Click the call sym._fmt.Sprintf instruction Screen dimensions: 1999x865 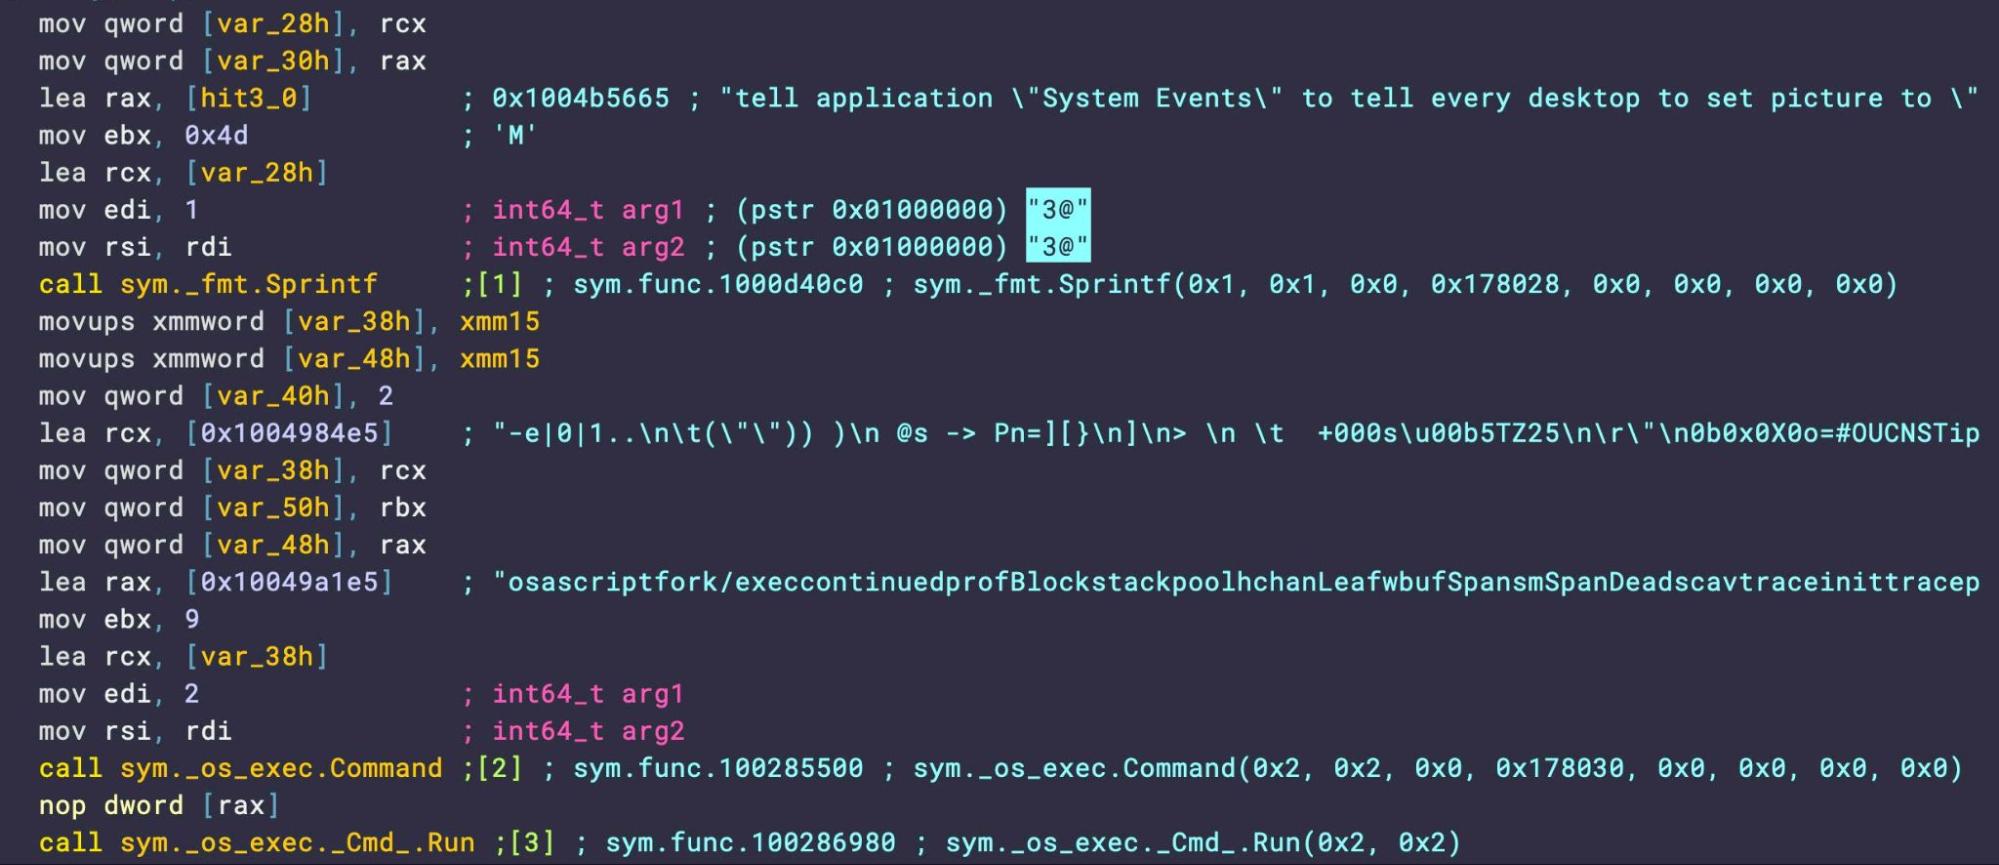[208, 284]
